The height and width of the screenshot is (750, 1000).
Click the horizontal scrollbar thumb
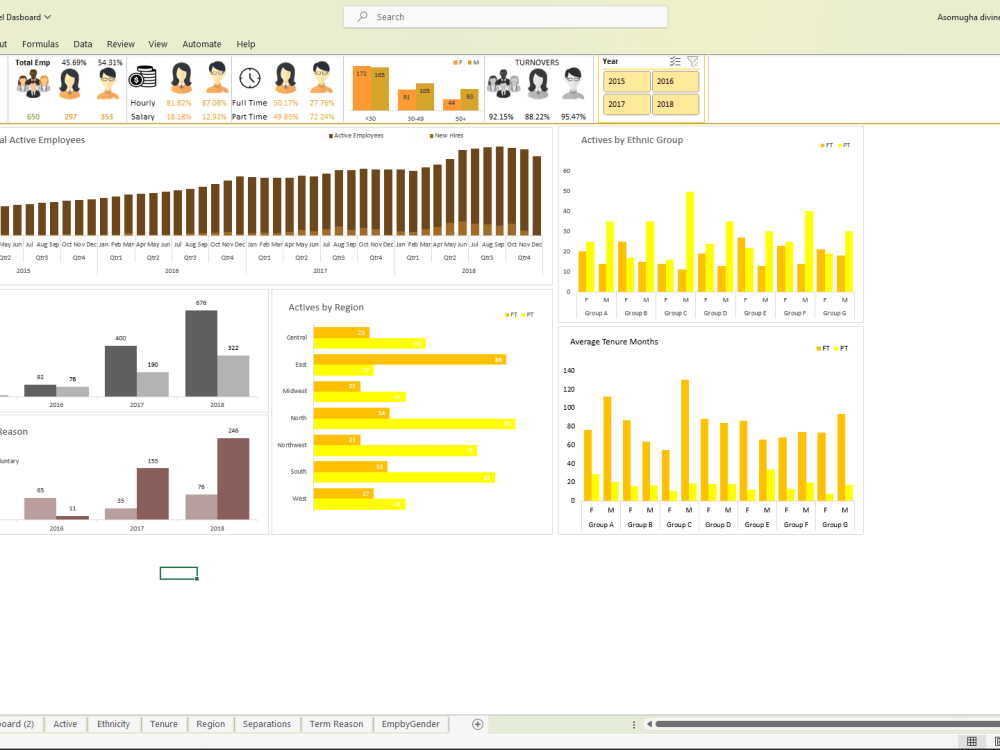click(x=828, y=724)
